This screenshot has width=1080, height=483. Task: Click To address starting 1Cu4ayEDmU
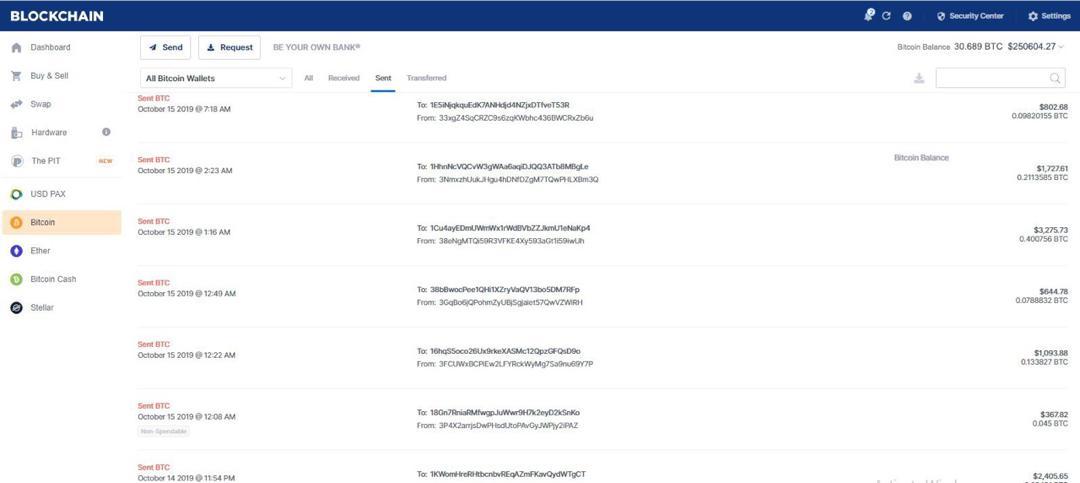point(510,228)
